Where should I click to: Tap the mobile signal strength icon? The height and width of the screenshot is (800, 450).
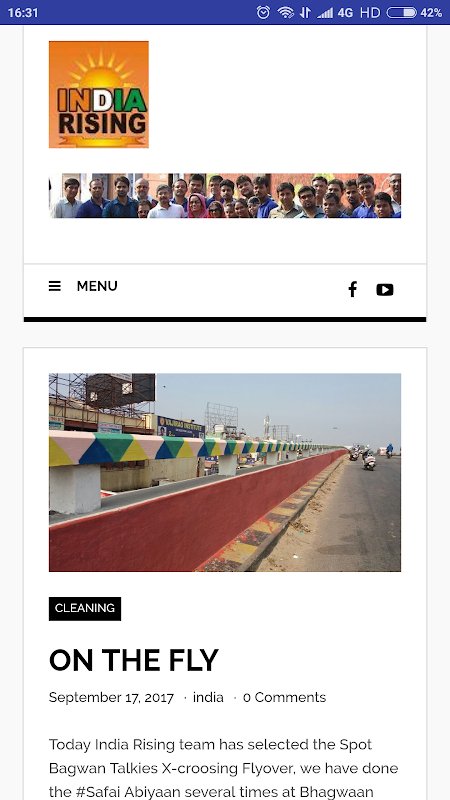325,12
